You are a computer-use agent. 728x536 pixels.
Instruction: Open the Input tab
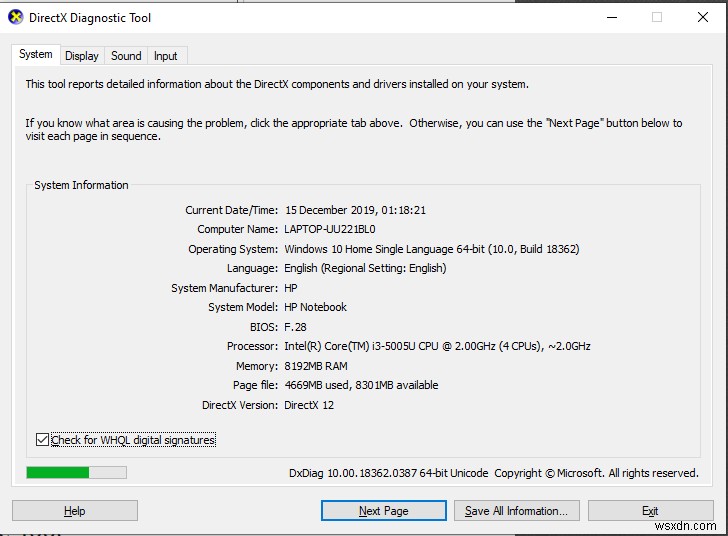[165, 56]
